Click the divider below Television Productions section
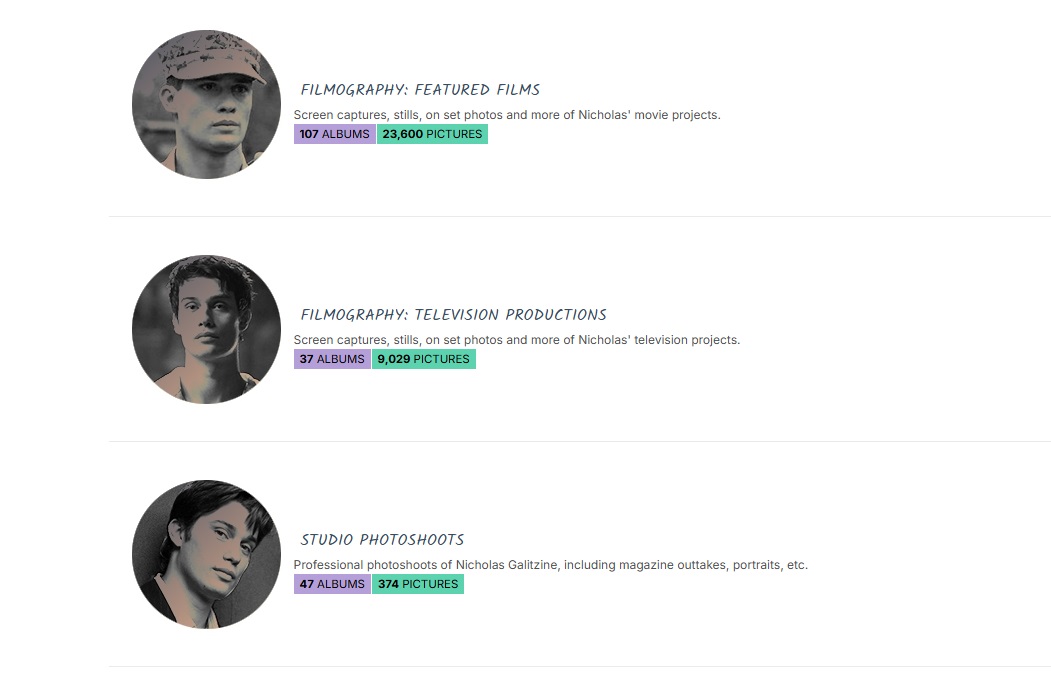Image resolution: width=1051 pixels, height=679 pixels. (579, 441)
